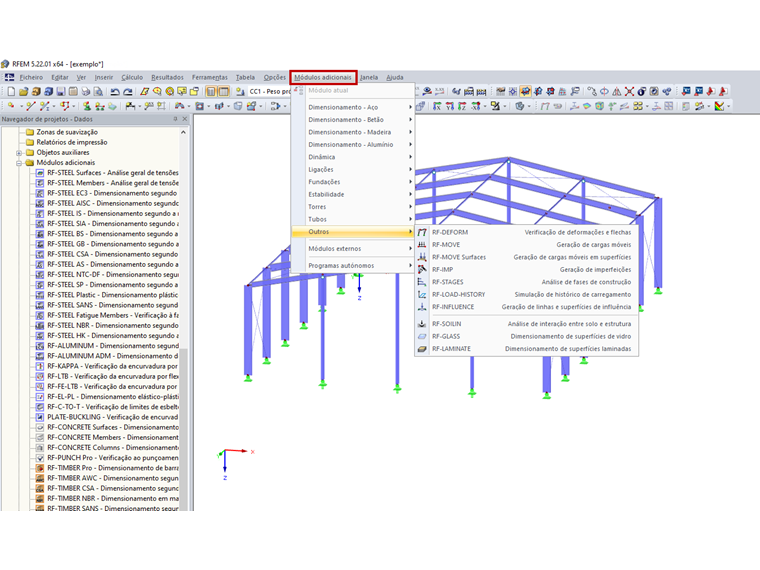Open the Editar menu
The height and width of the screenshot is (570, 760).
(x=60, y=78)
